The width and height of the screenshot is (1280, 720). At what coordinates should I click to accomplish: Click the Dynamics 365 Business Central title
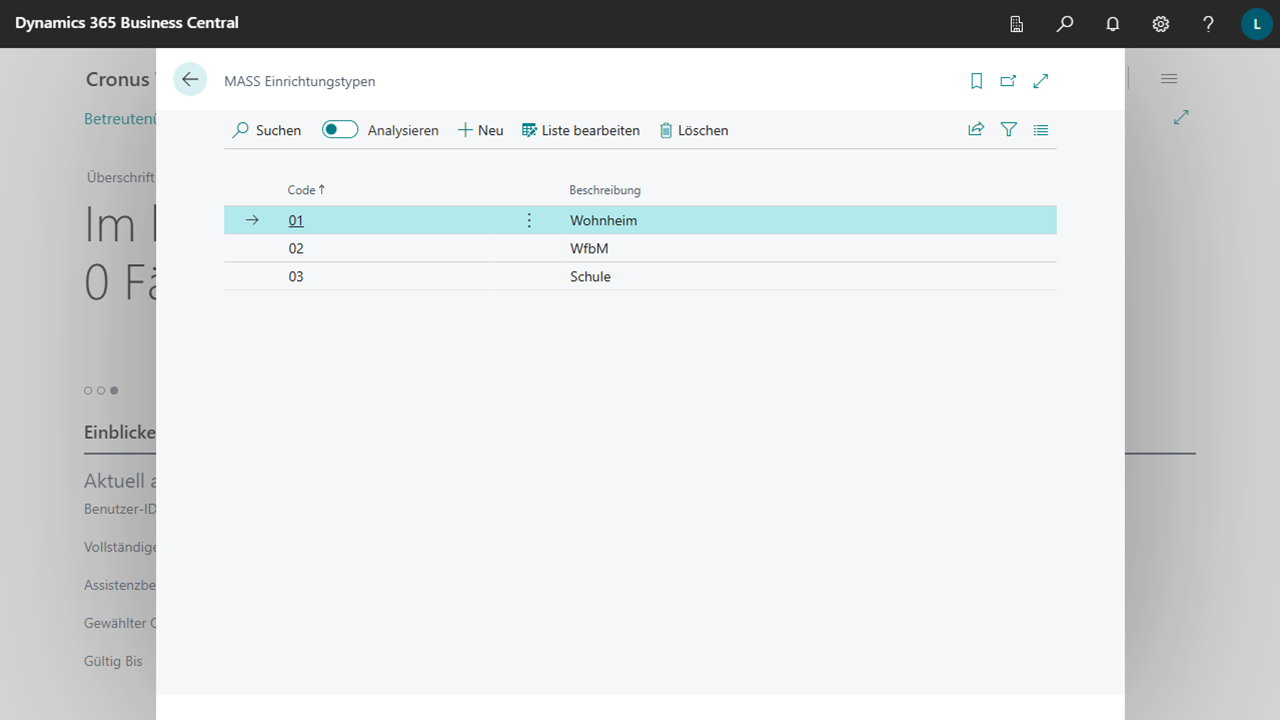[127, 23]
